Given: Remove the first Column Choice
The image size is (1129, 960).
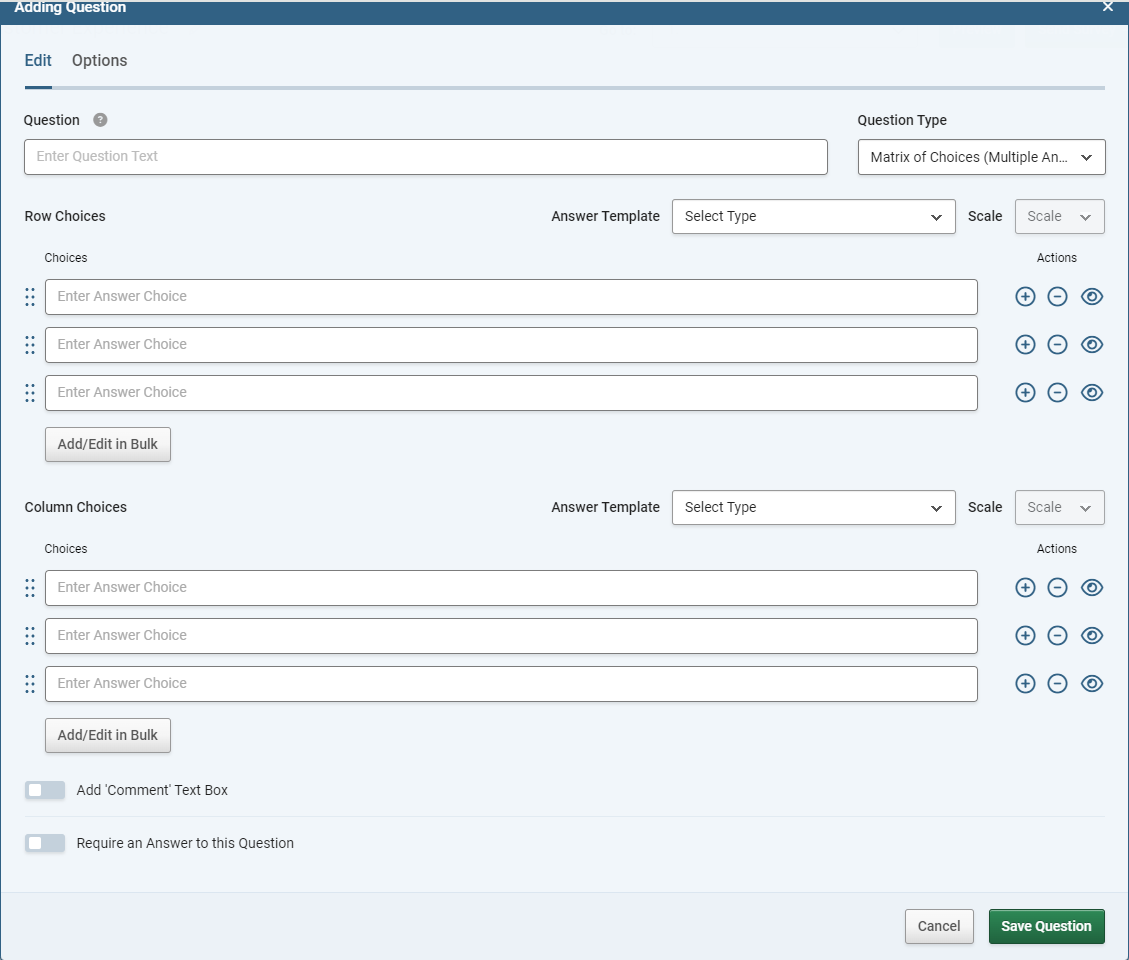Looking at the screenshot, I should click(1057, 588).
